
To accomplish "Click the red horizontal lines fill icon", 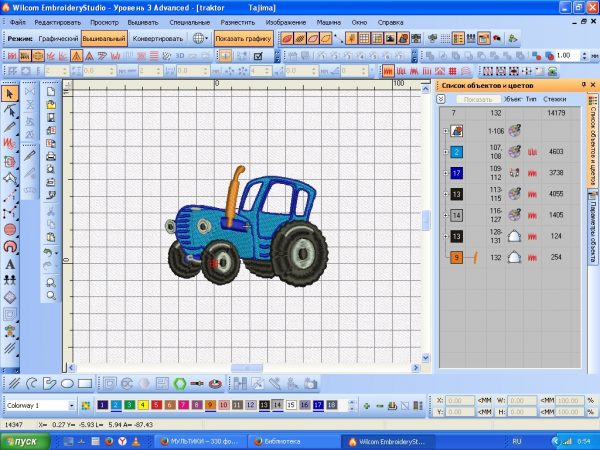I will point(154,56).
